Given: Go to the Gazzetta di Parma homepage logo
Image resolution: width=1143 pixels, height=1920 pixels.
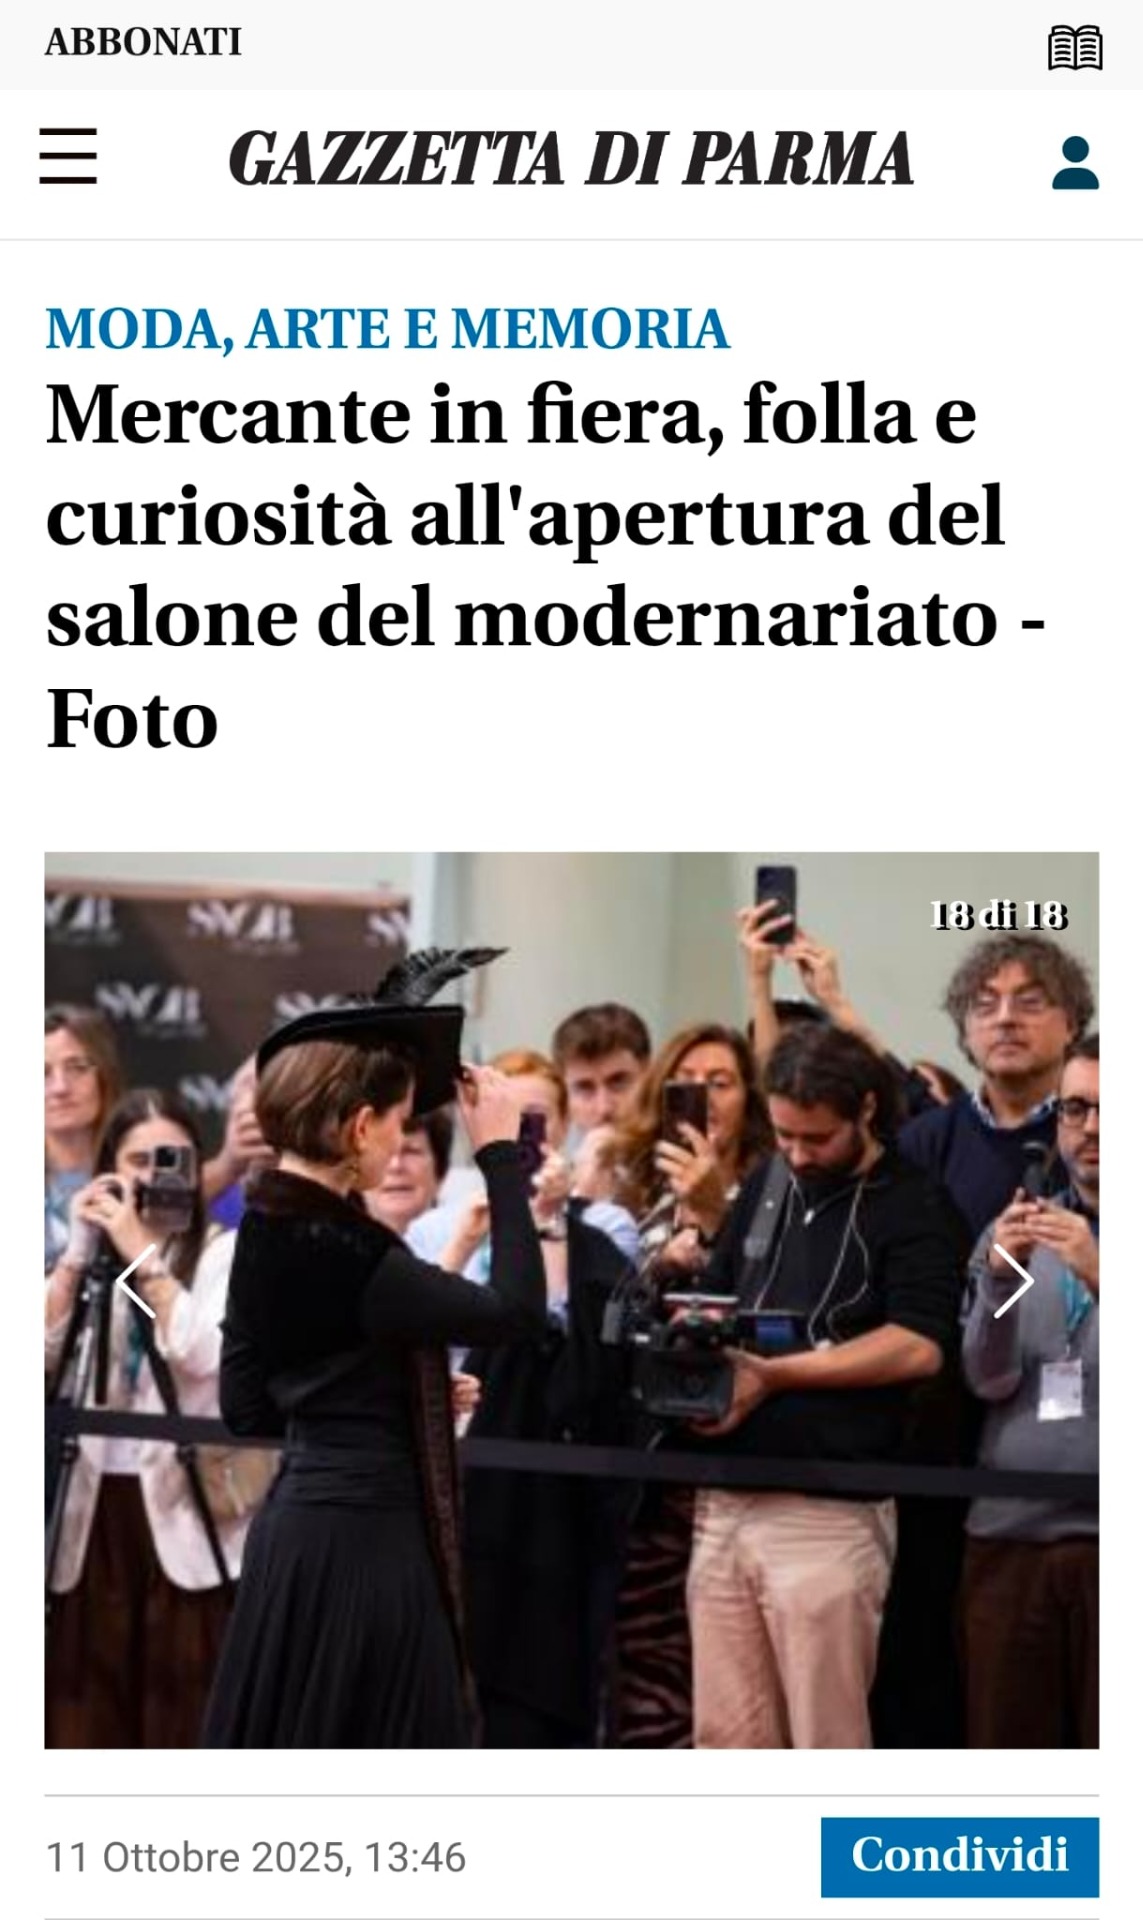Looking at the screenshot, I should 571,158.
